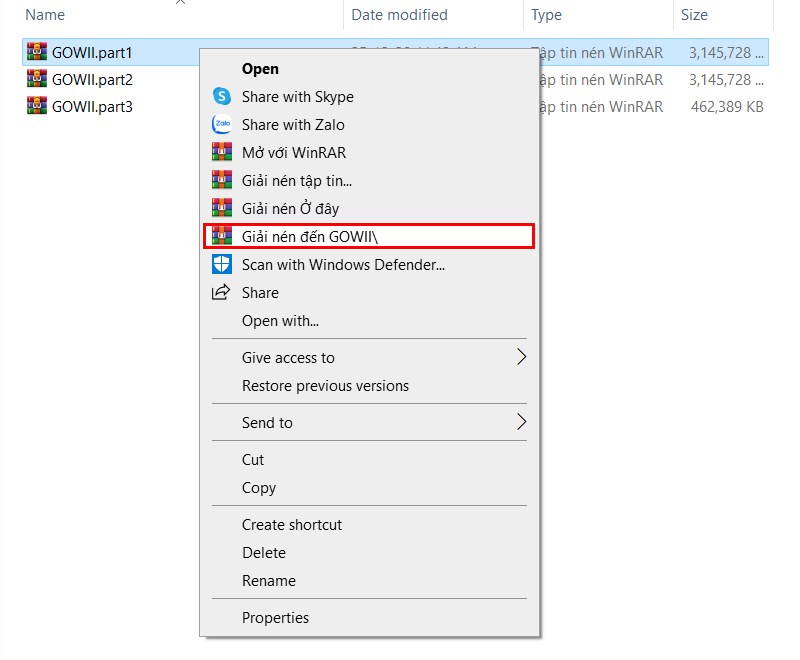The width and height of the screenshot is (800, 660).
Task: Click the Share arrow icon
Action: (x=221, y=293)
